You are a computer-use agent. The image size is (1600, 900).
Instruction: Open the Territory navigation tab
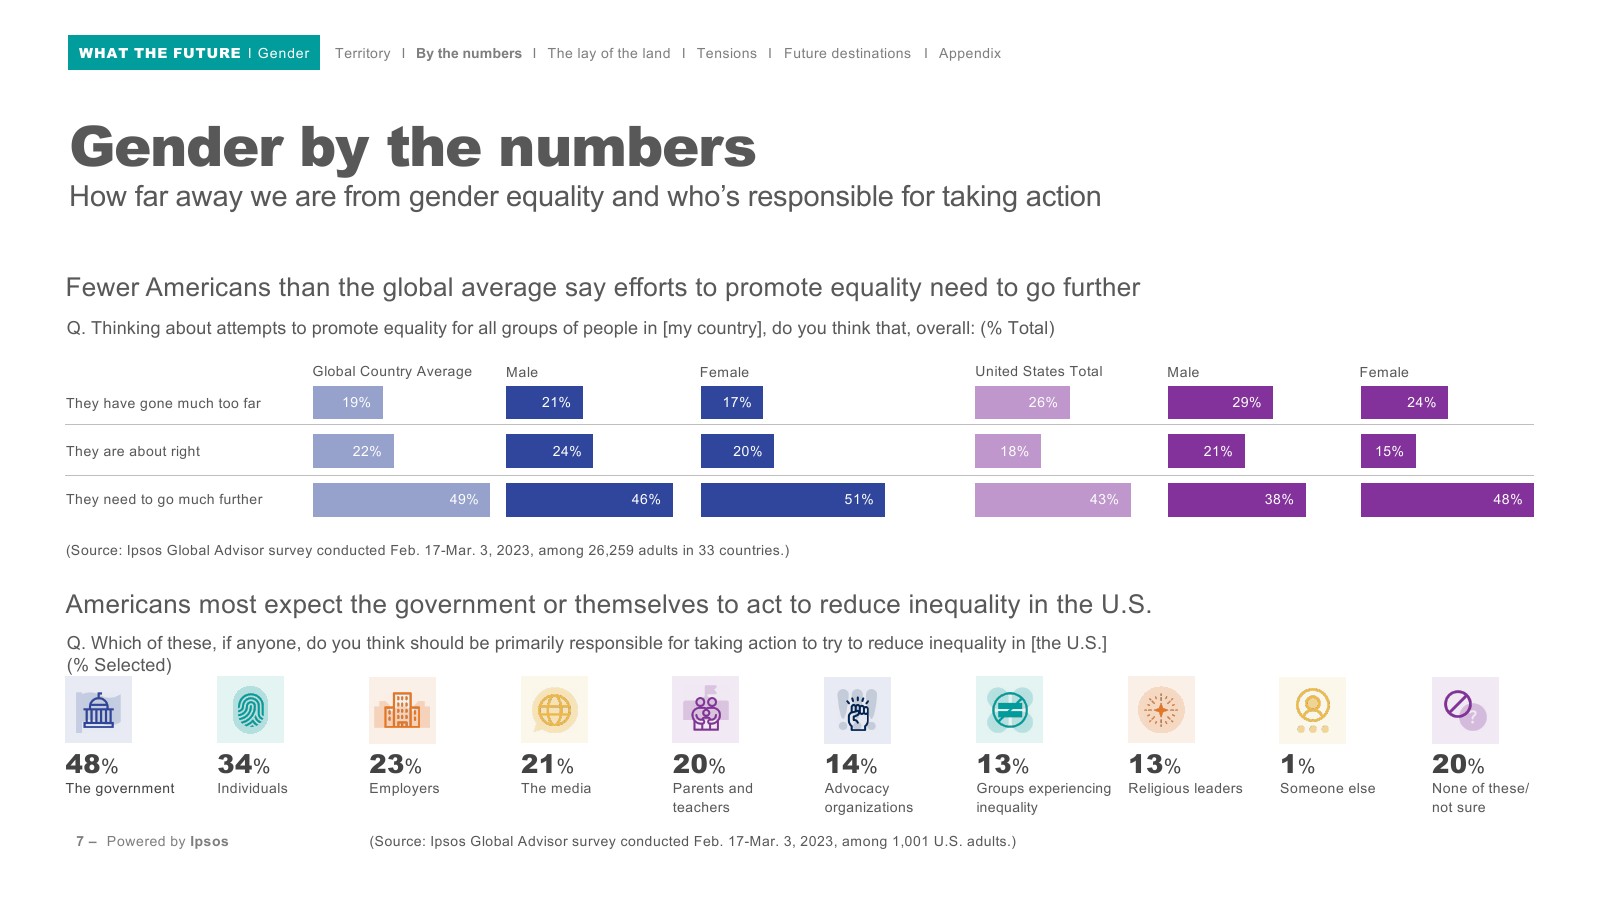(x=362, y=54)
